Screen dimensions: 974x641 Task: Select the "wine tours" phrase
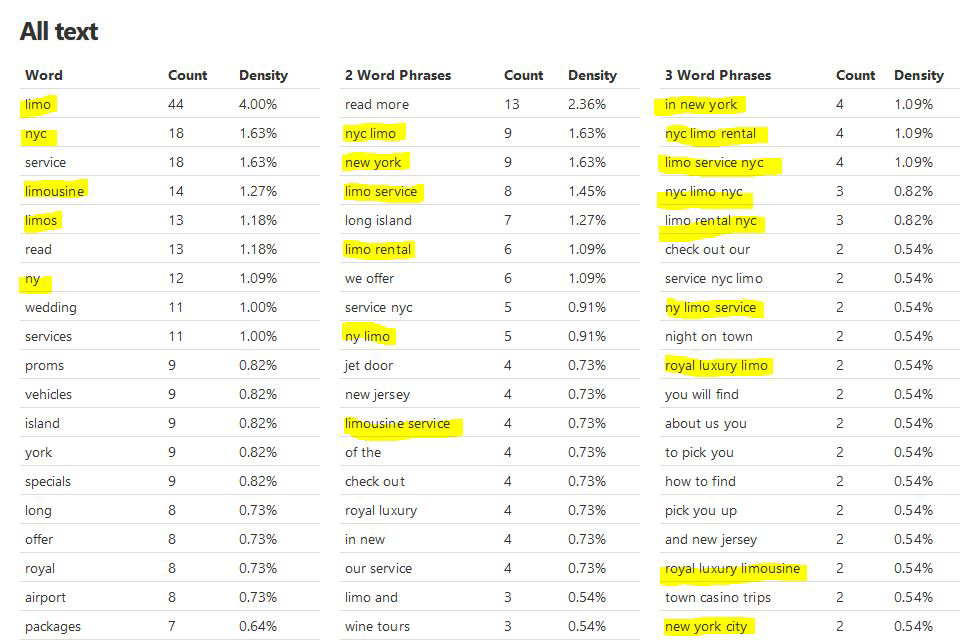(377, 626)
